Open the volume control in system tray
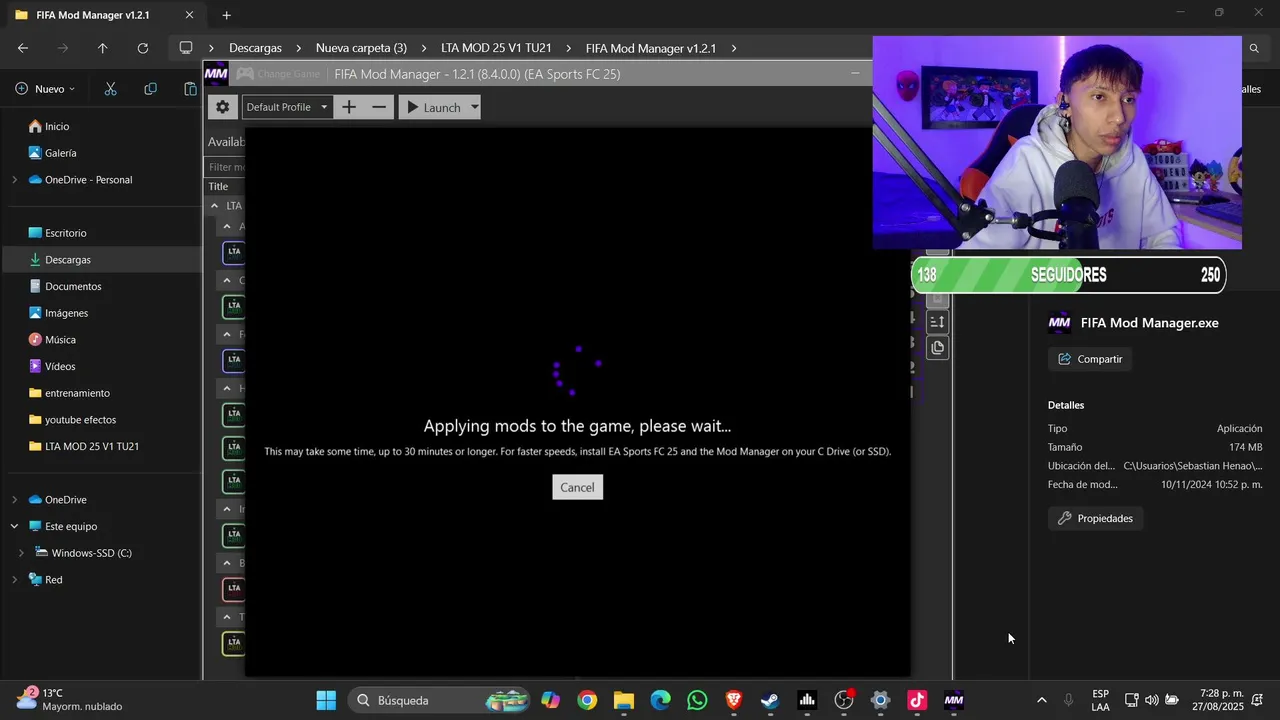This screenshot has width=1280, height=720. click(x=1151, y=700)
